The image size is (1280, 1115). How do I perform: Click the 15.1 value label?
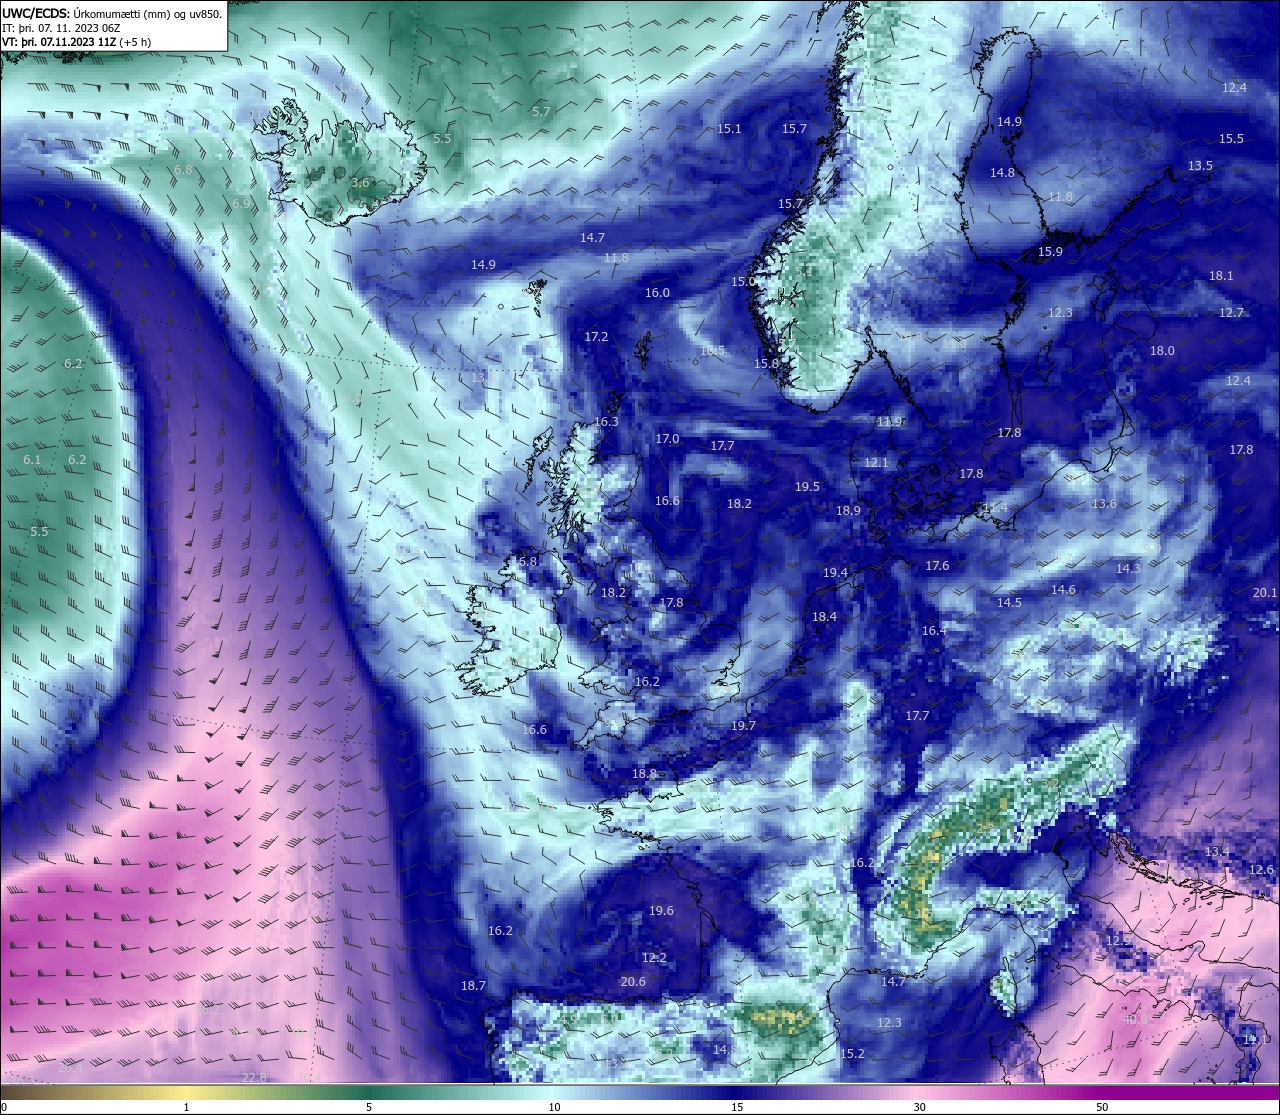tap(729, 129)
